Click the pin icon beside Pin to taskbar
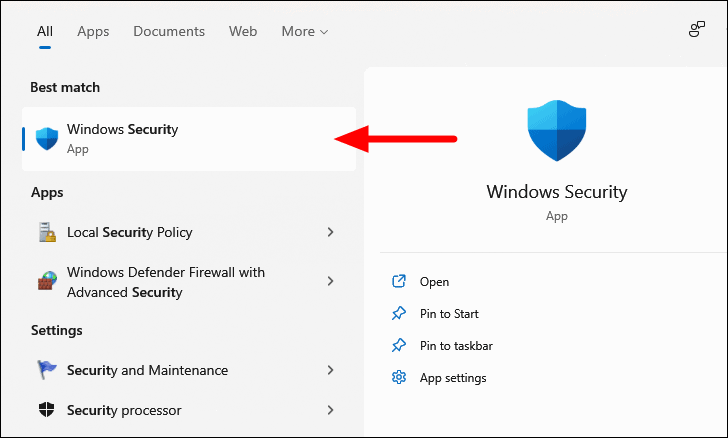The height and width of the screenshot is (438, 728). (x=399, y=346)
